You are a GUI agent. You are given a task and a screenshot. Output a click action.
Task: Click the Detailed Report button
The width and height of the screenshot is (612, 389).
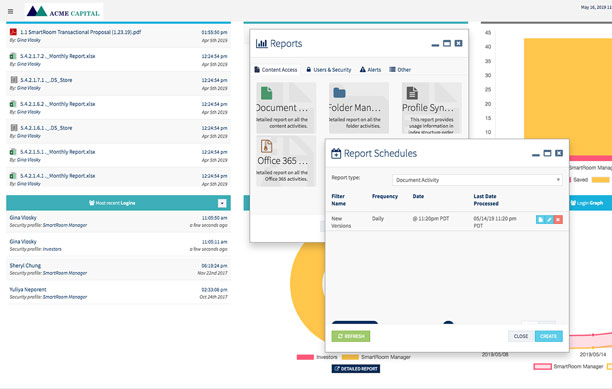point(356,368)
